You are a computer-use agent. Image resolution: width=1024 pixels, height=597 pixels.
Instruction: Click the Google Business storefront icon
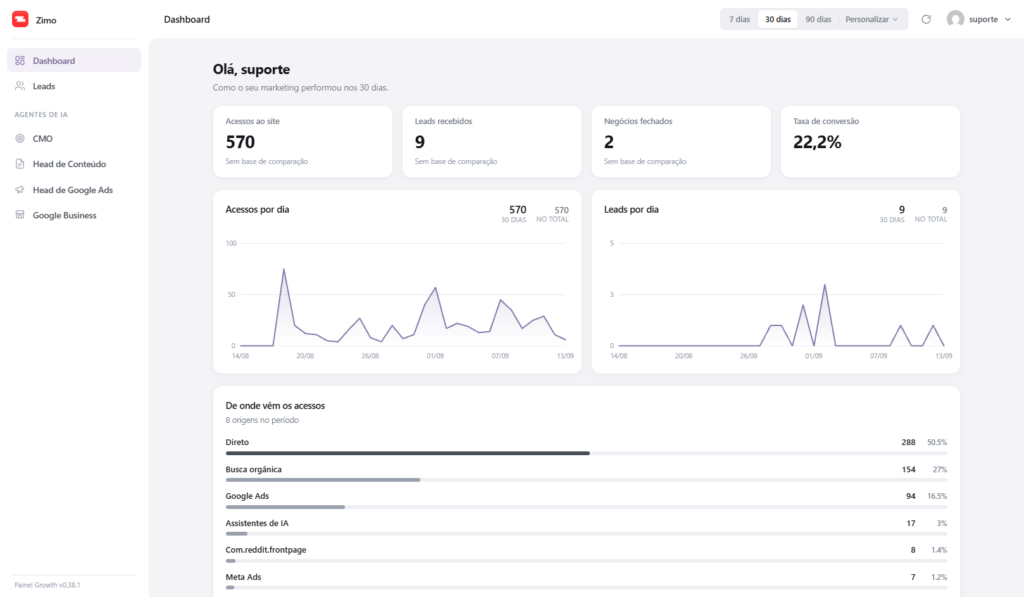(20, 215)
